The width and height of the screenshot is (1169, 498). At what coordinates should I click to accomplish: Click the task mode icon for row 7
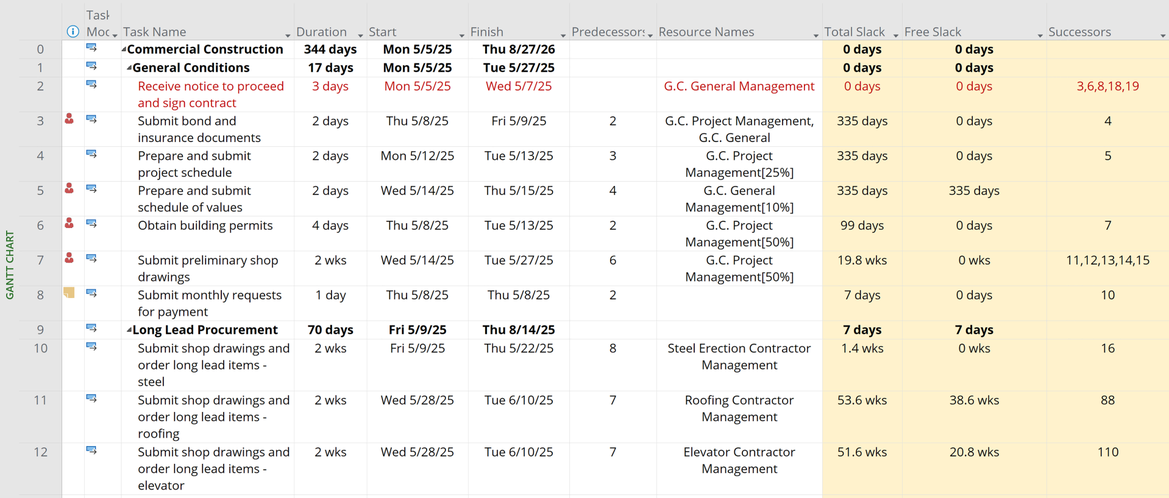(92, 258)
